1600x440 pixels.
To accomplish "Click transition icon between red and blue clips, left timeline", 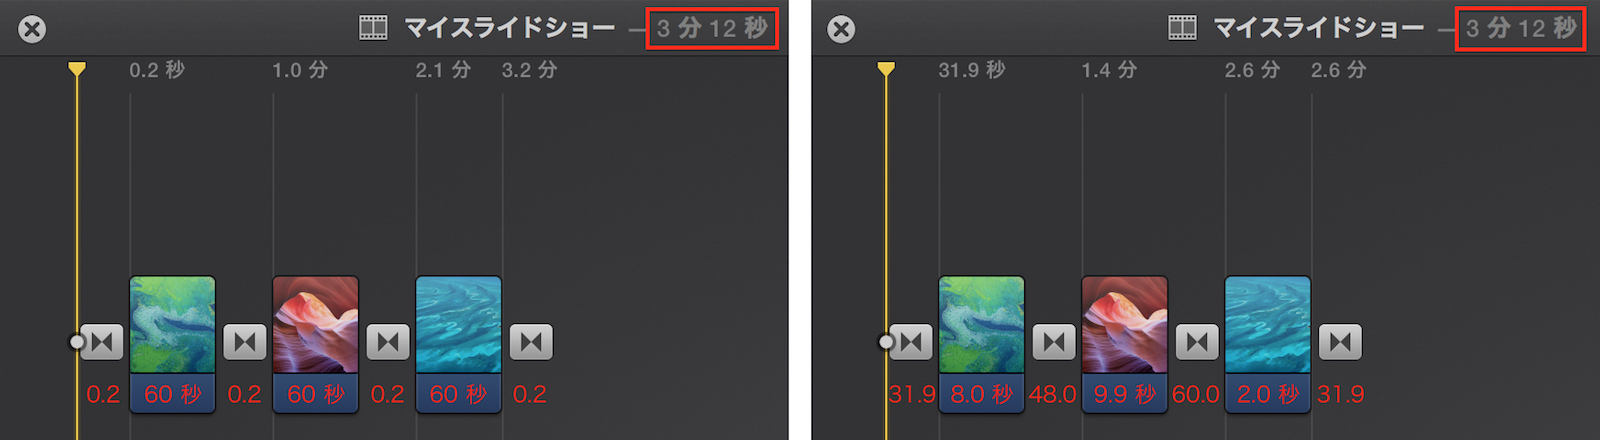I will pyautogui.click(x=388, y=342).
